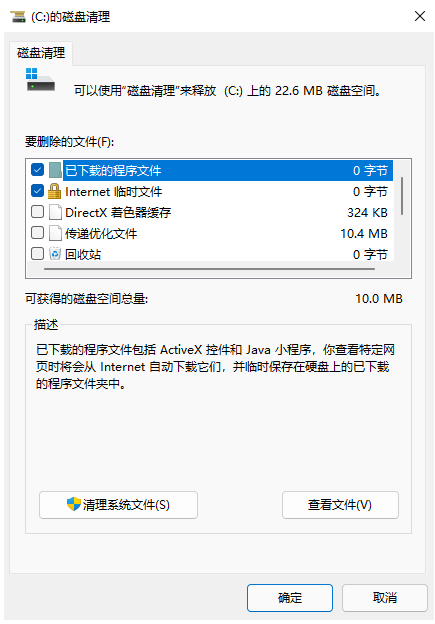Click the Internet temporary files lock icon
The width and height of the screenshot is (435, 624).
click(55, 191)
